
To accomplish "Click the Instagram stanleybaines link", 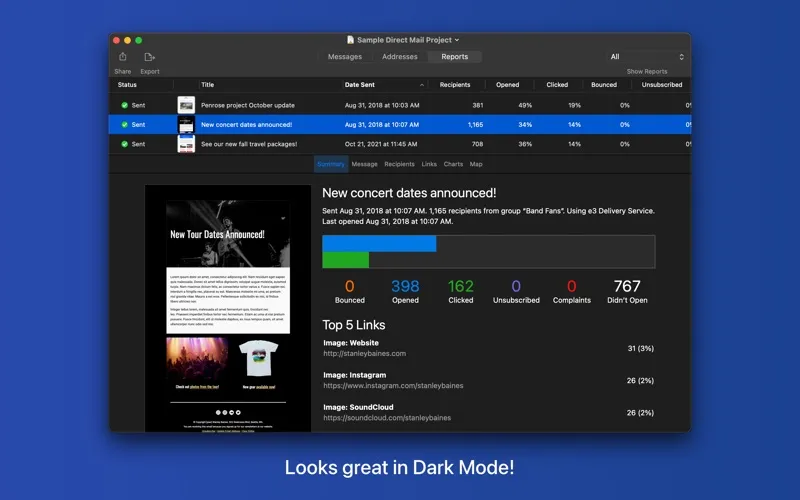I will tap(393, 386).
